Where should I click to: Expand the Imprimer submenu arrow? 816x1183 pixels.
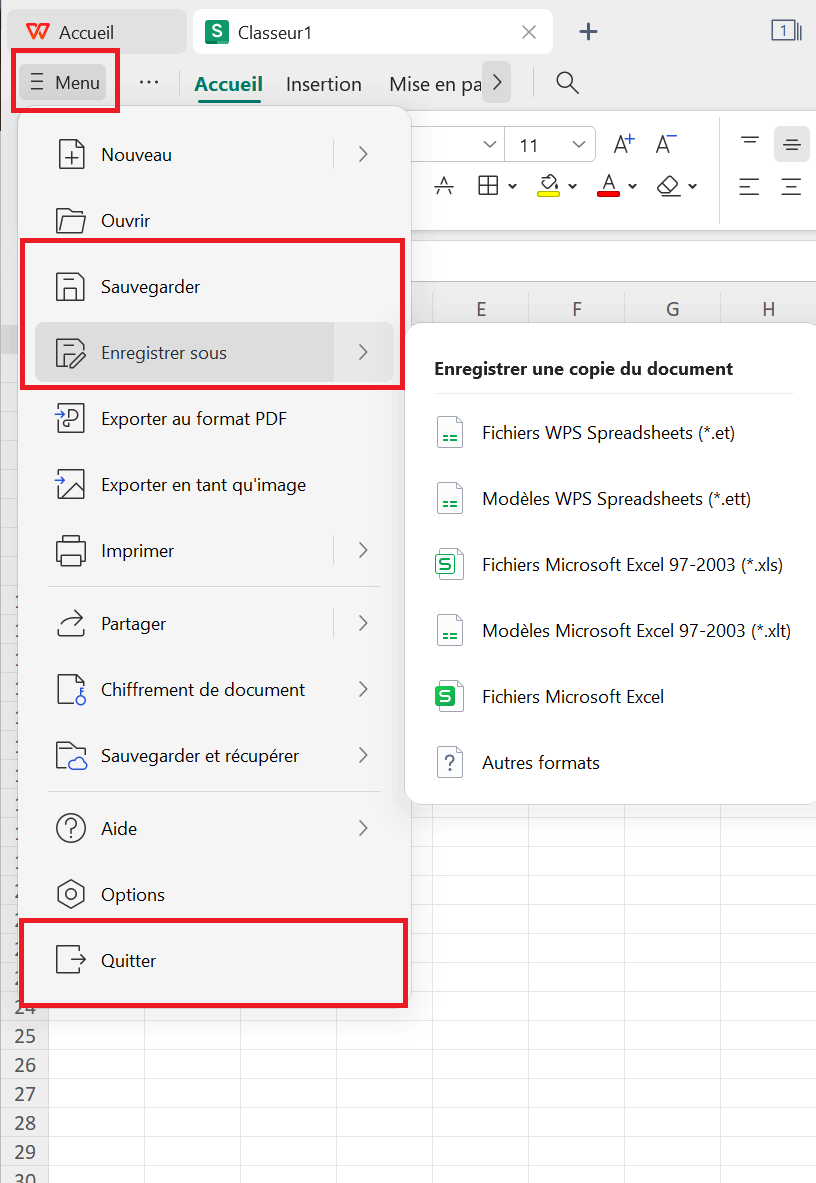click(364, 551)
